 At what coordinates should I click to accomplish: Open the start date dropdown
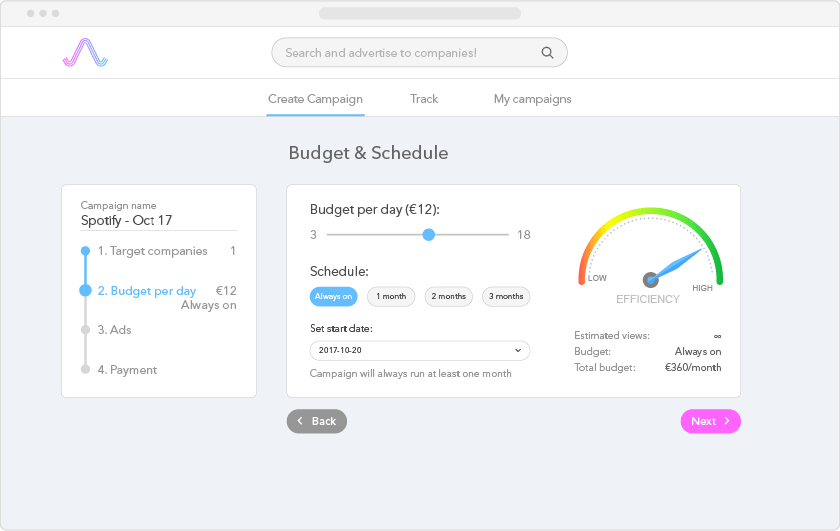coord(420,350)
